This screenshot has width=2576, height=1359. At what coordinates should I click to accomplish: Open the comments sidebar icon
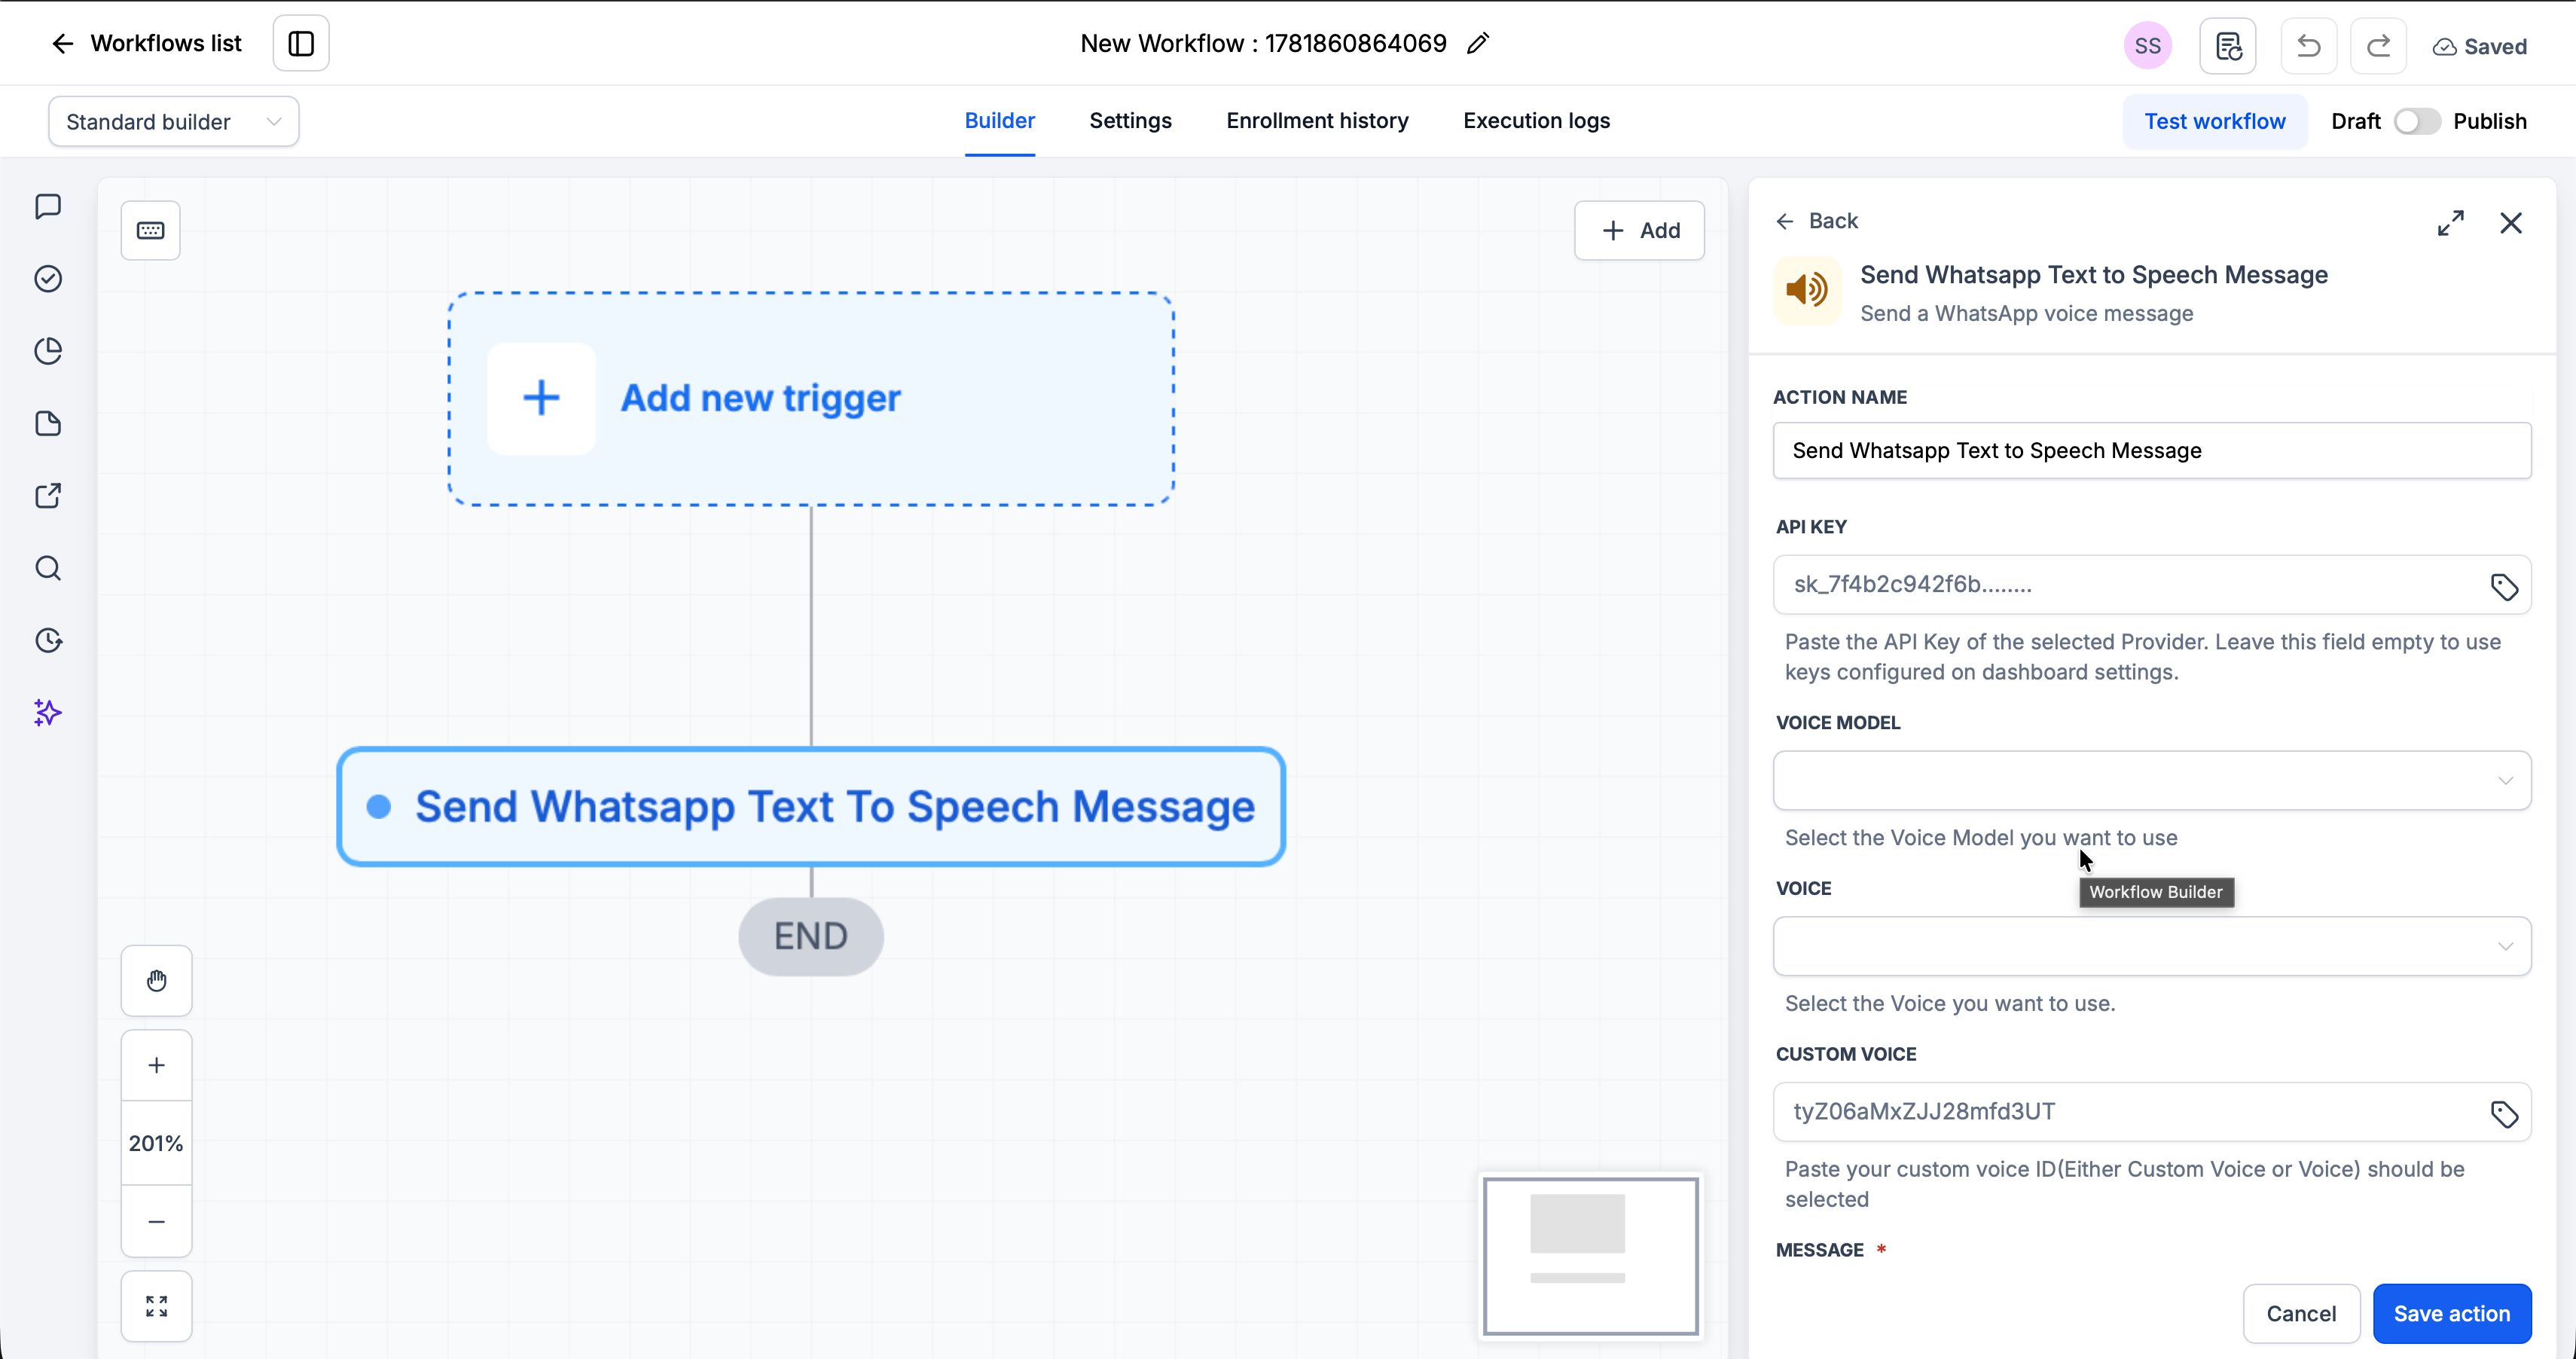[x=48, y=207]
